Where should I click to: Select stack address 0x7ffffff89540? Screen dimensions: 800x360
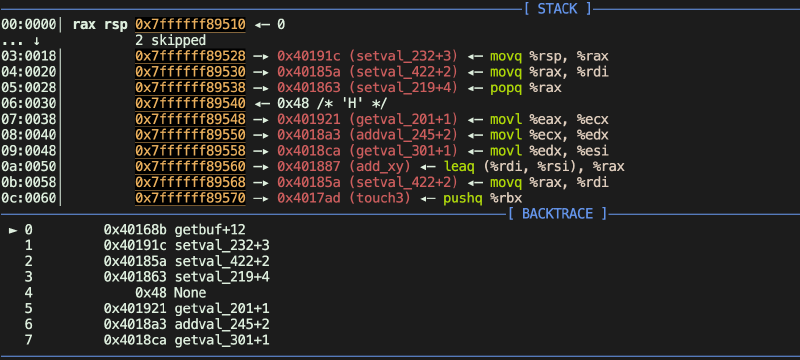pos(190,104)
